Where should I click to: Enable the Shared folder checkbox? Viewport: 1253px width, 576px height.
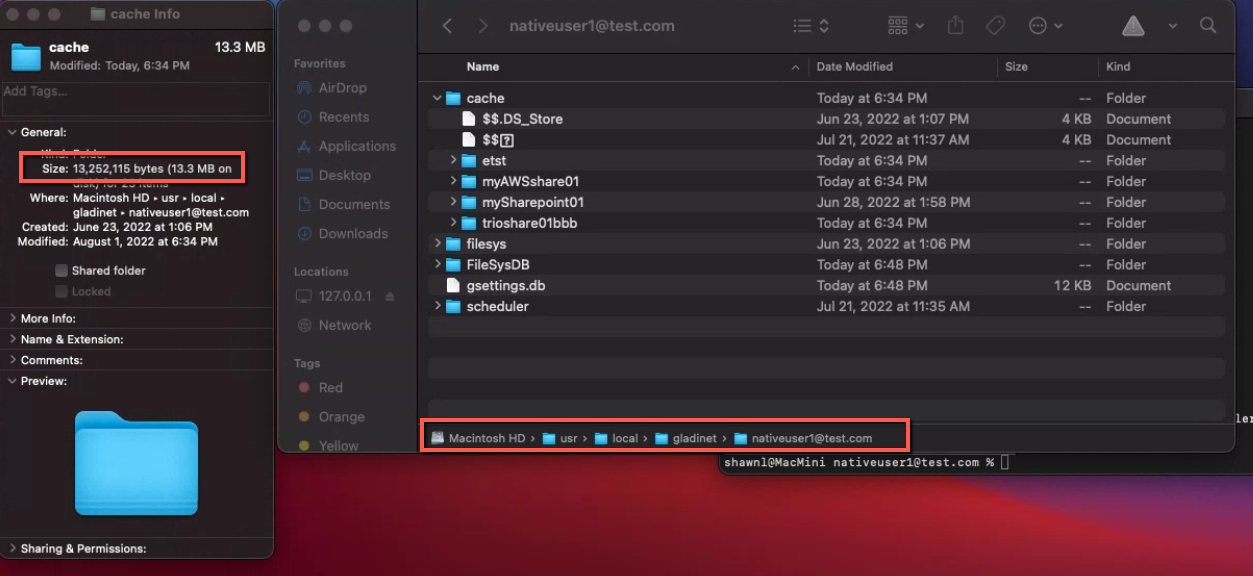pos(62,270)
